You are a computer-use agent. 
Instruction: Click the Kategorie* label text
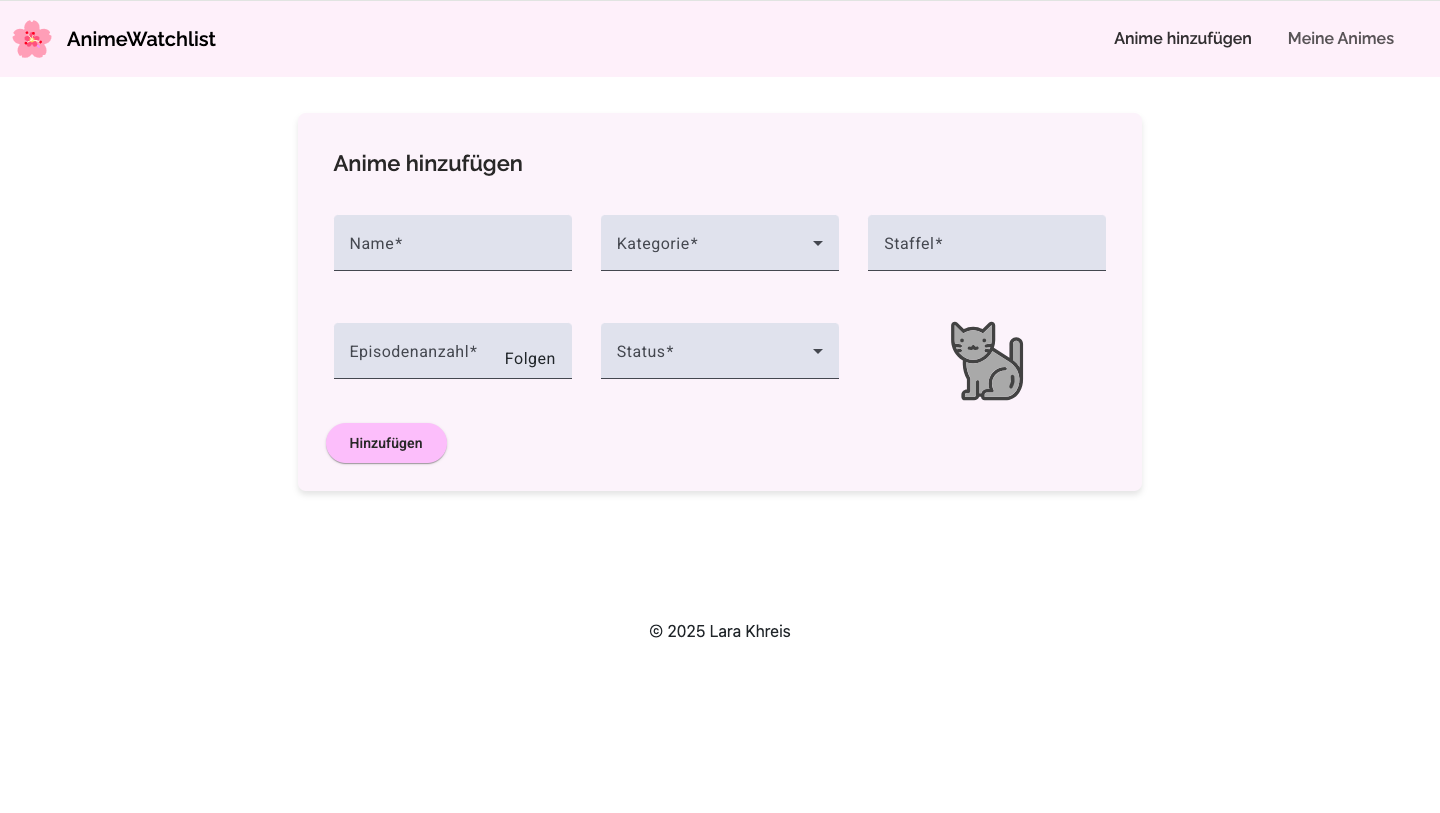click(657, 243)
